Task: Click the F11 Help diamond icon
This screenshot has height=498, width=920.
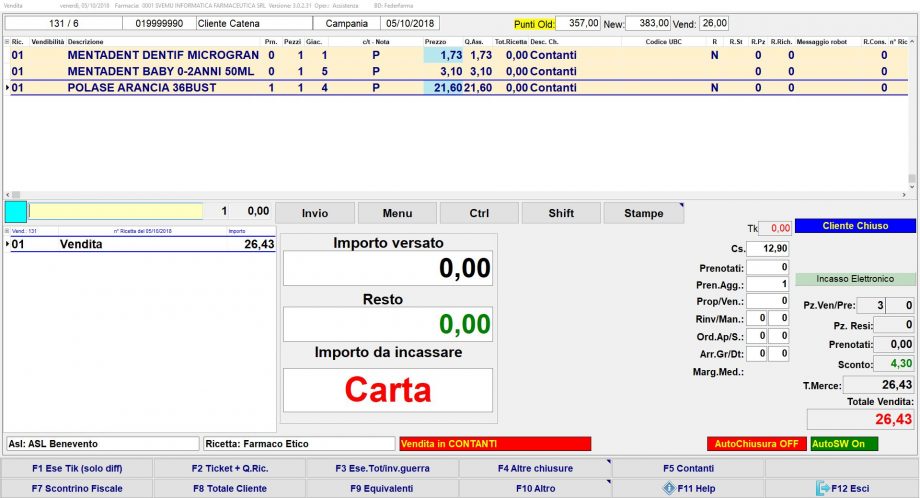Action: (668, 488)
